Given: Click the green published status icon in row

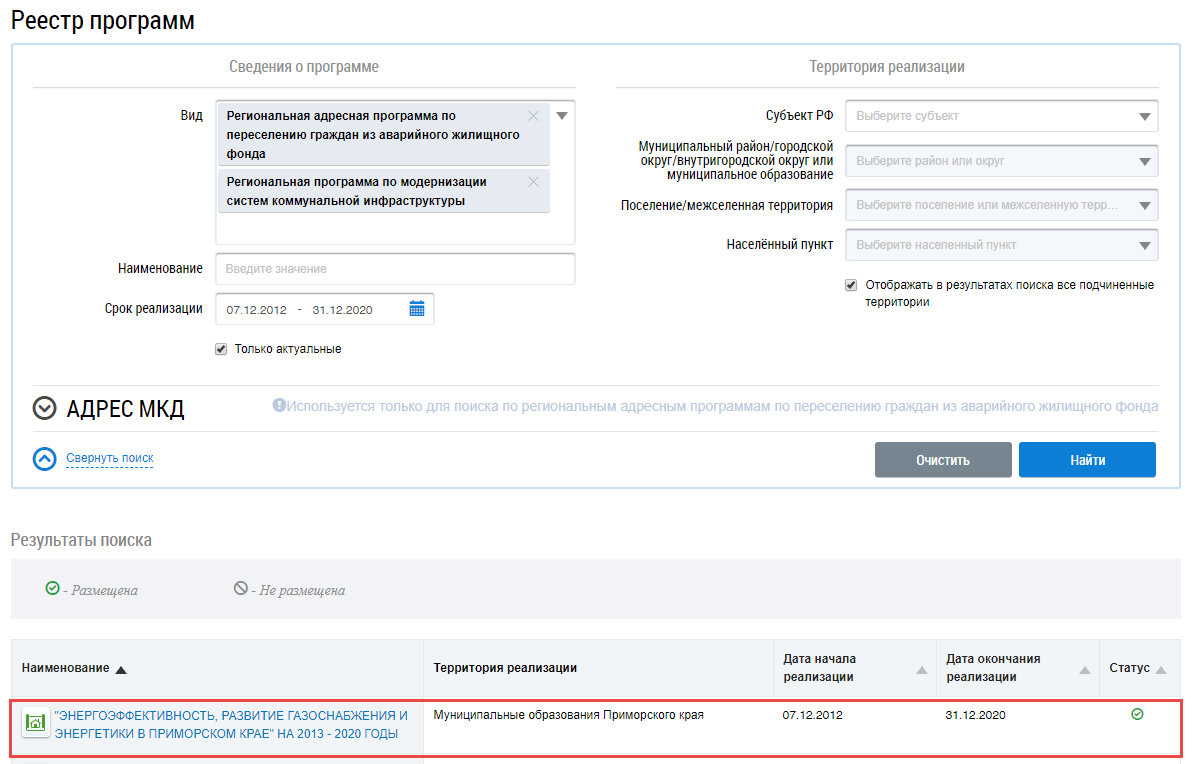Looking at the screenshot, I should [x=1137, y=714].
